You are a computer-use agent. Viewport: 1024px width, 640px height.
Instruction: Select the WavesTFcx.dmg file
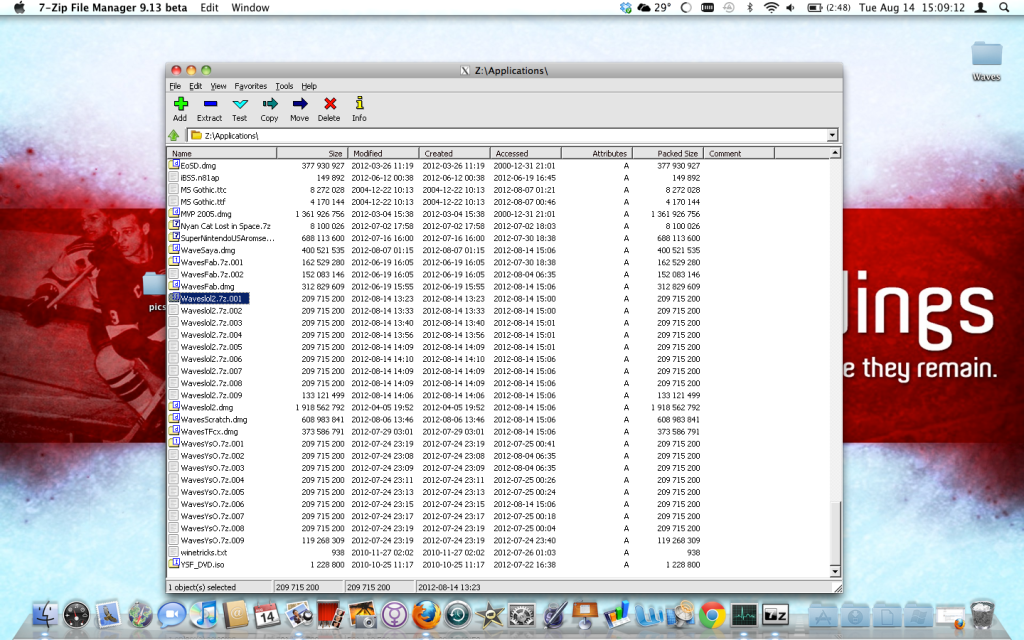coord(209,432)
